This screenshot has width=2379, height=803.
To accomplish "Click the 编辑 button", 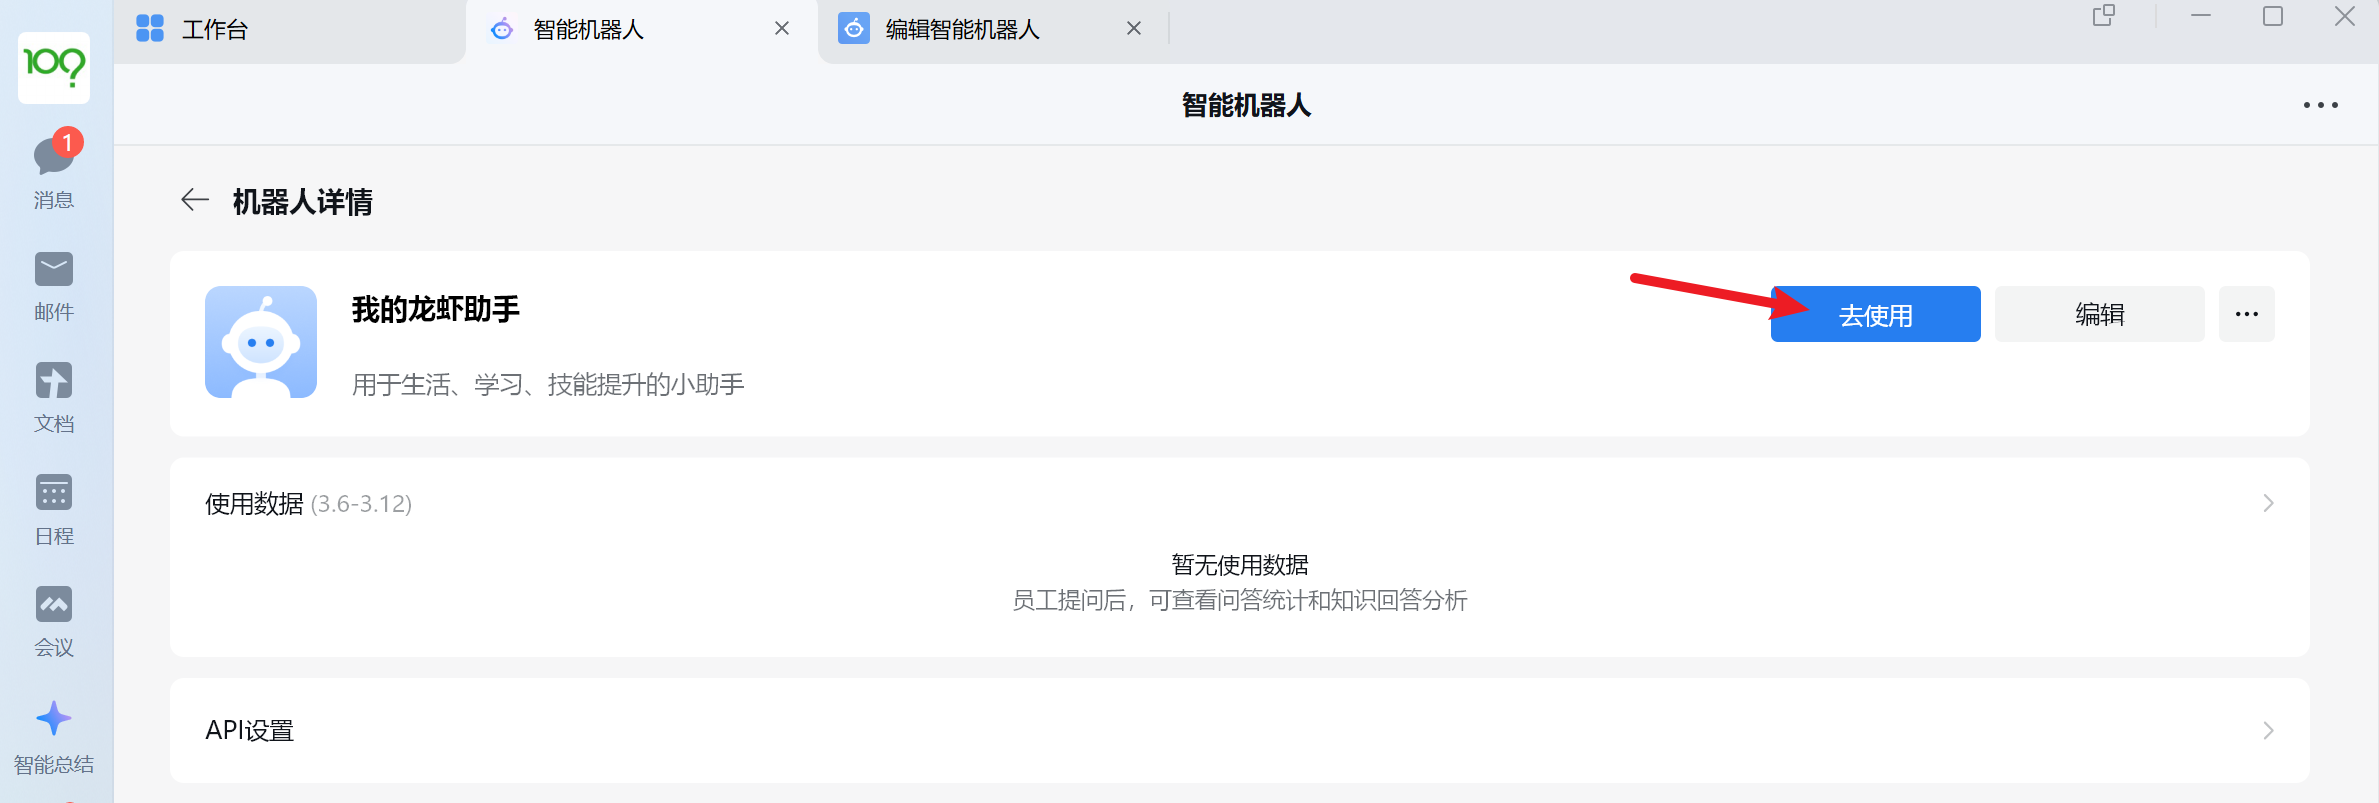I will [2099, 314].
